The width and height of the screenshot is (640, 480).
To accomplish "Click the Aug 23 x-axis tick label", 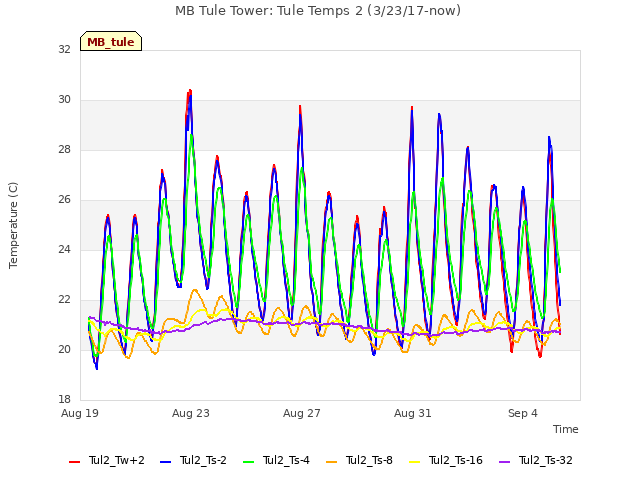I will click(x=191, y=413).
